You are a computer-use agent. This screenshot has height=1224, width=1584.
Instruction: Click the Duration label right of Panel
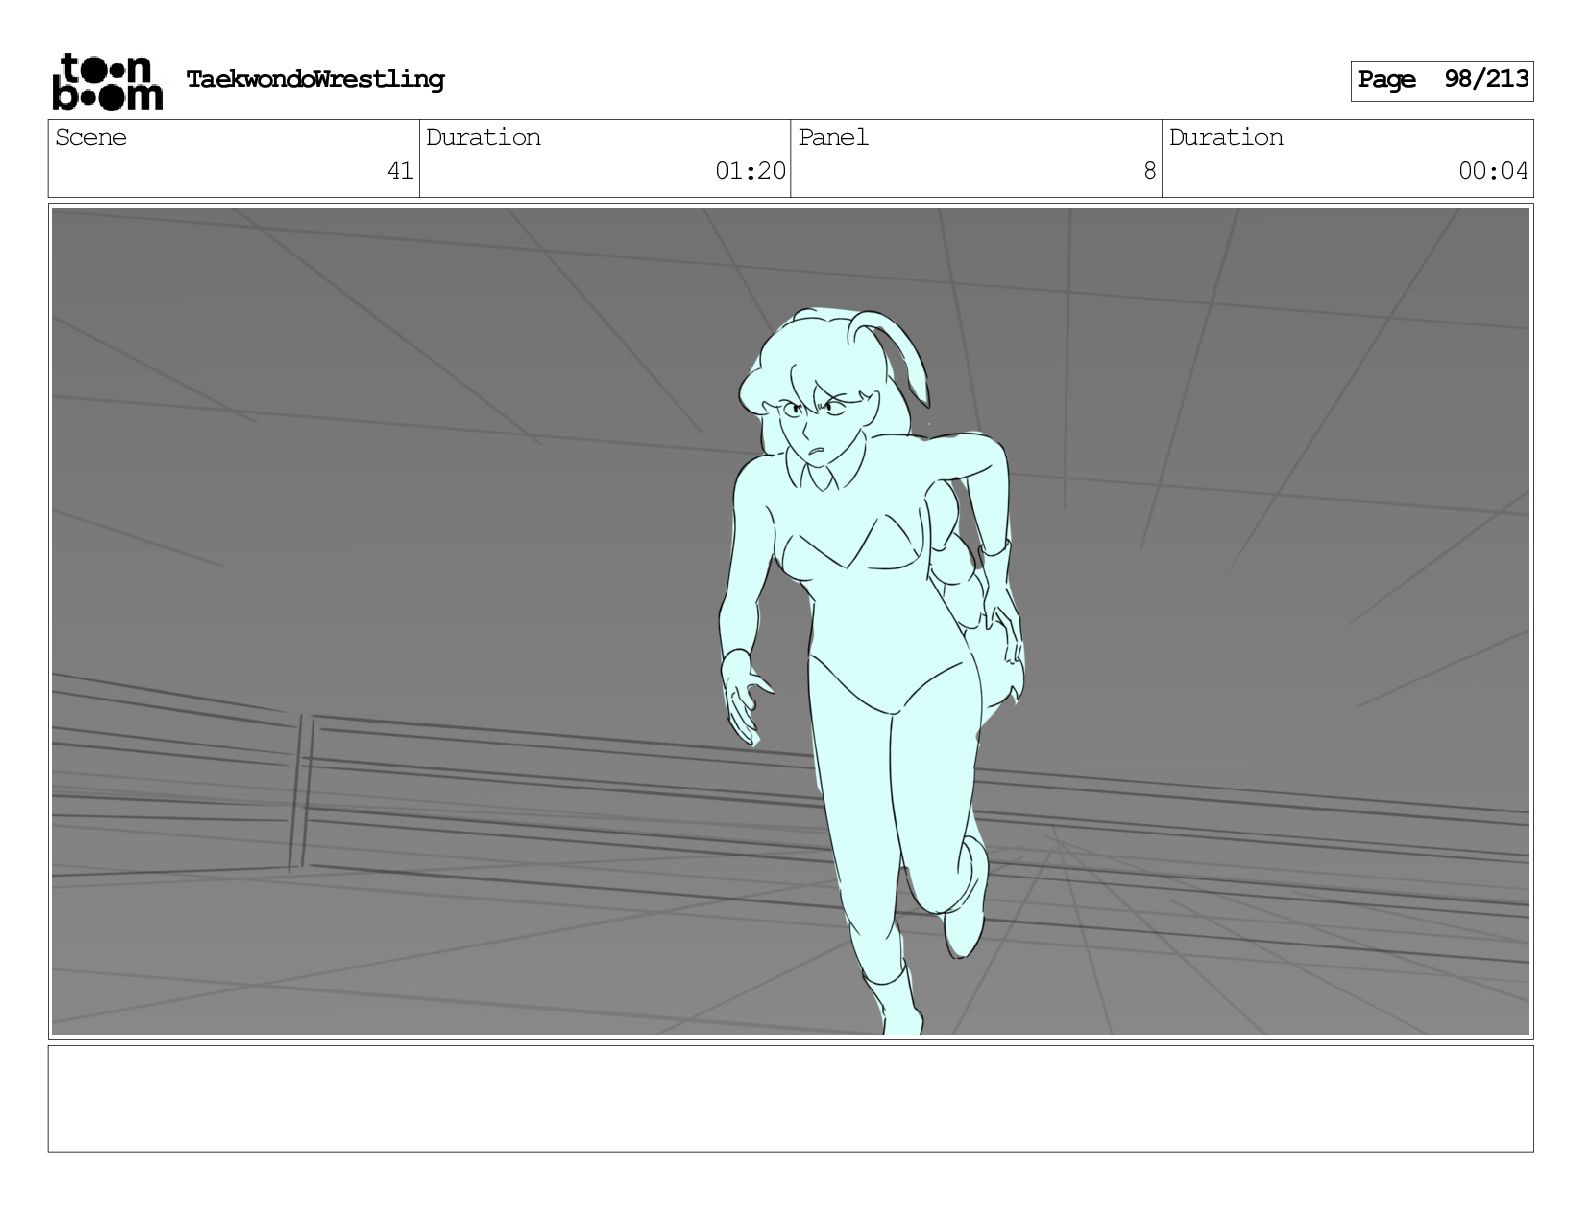tap(1226, 138)
